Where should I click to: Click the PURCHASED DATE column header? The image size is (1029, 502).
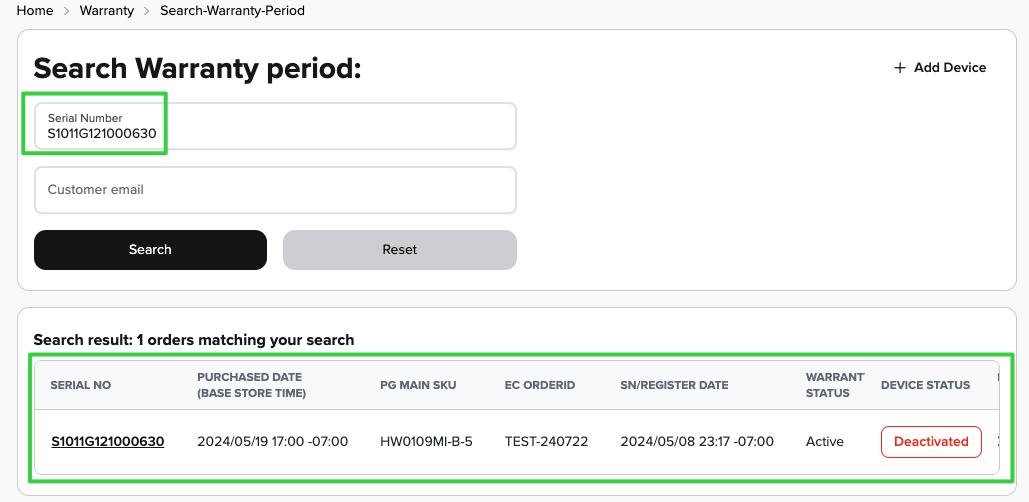(251, 385)
